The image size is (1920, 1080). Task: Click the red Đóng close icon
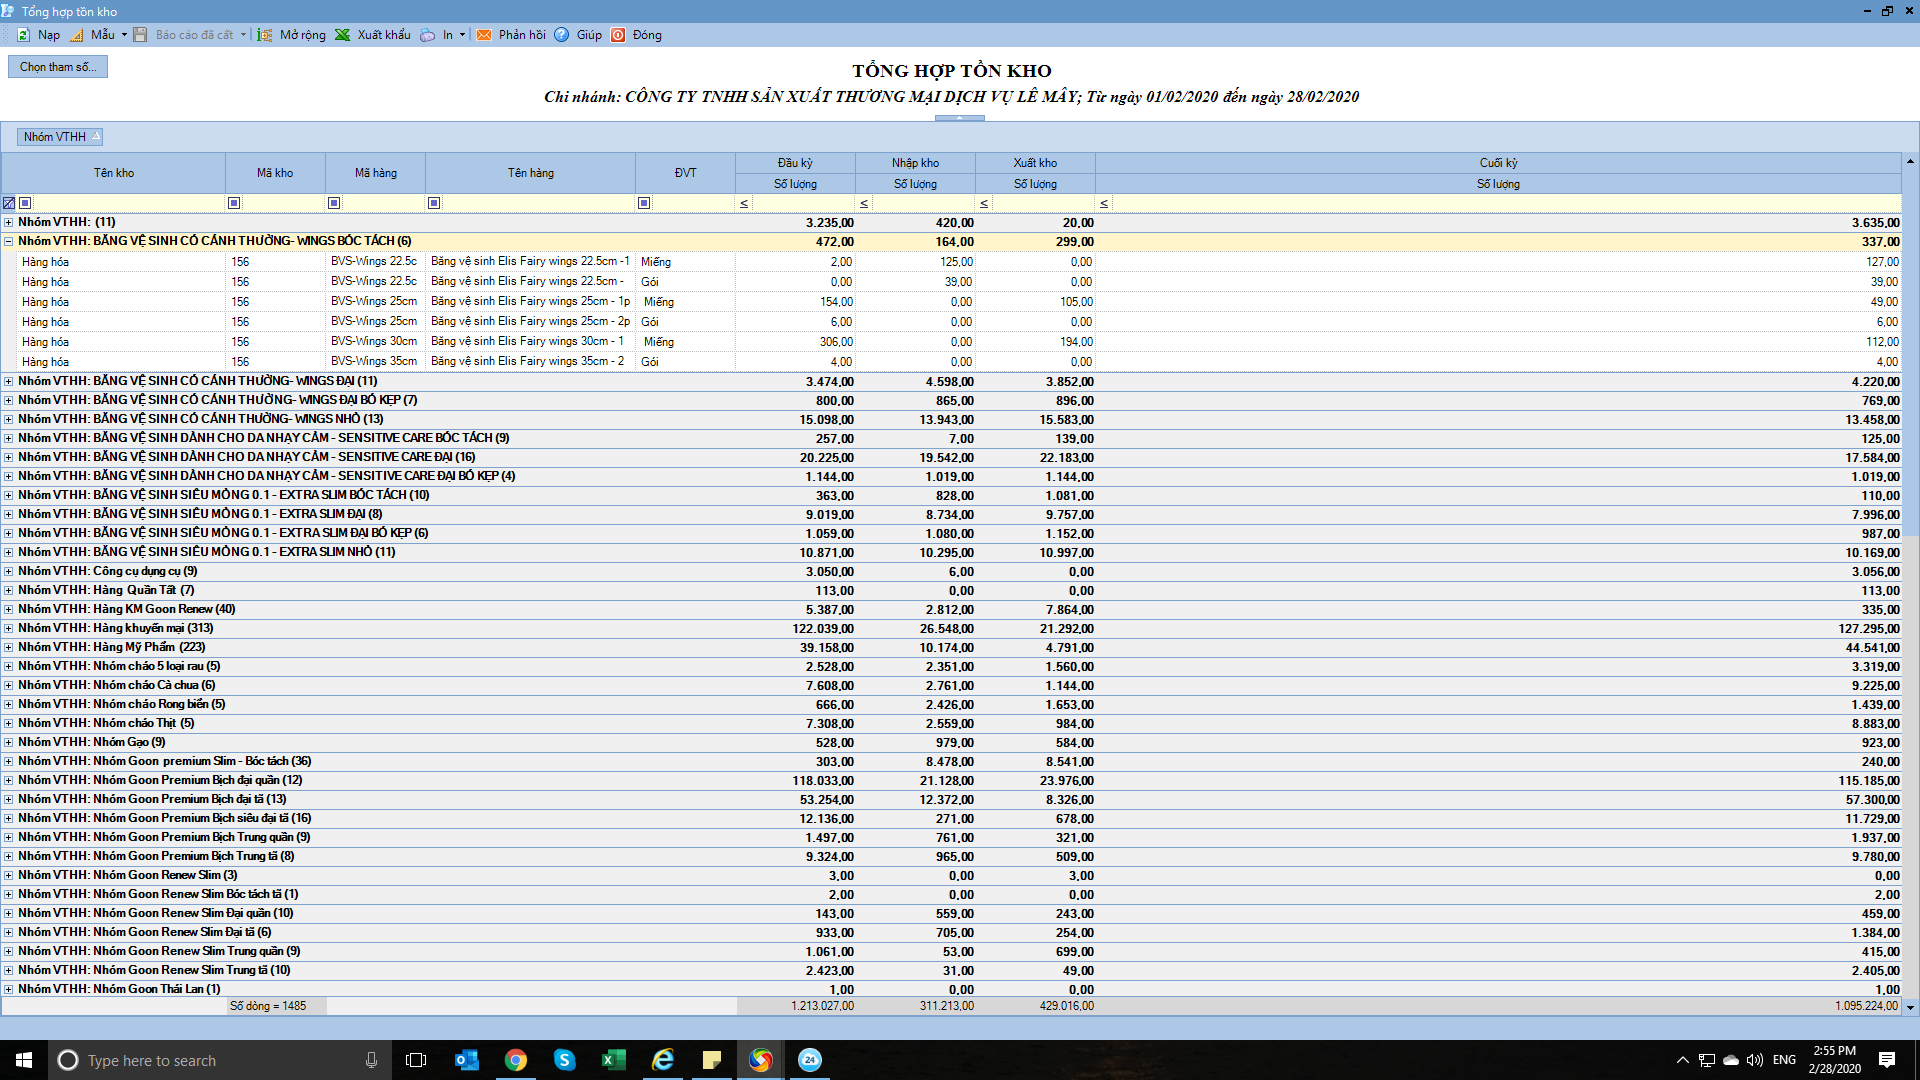tap(618, 35)
